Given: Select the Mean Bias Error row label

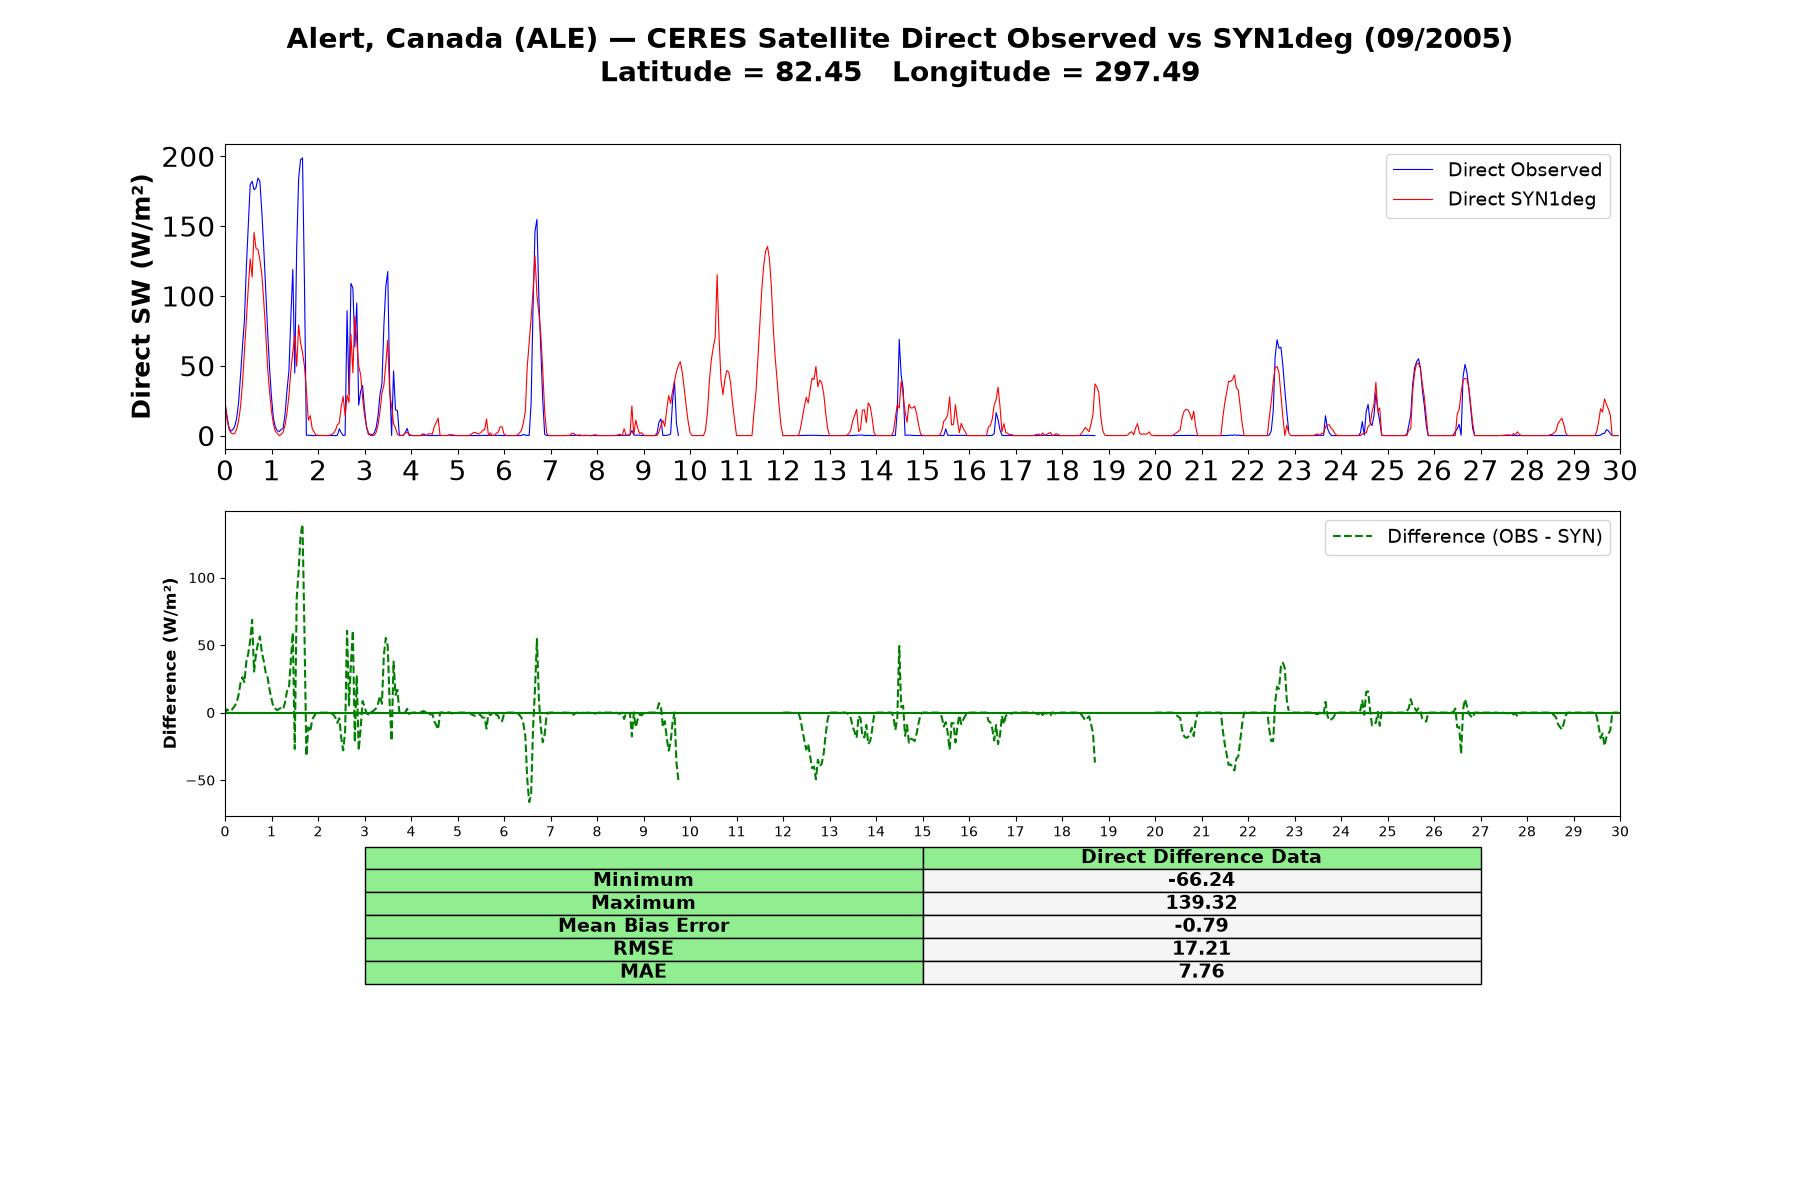Looking at the screenshot, I should pos(644,926).
